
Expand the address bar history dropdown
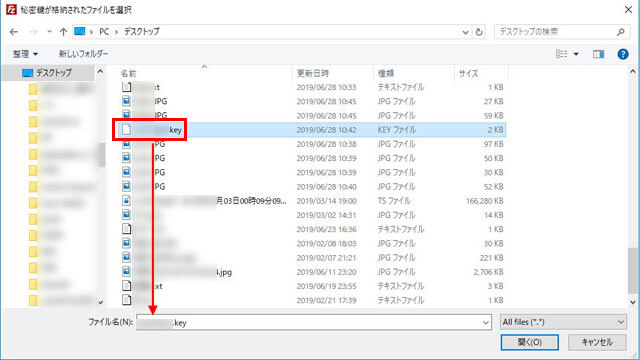click(x=465, y=32)
